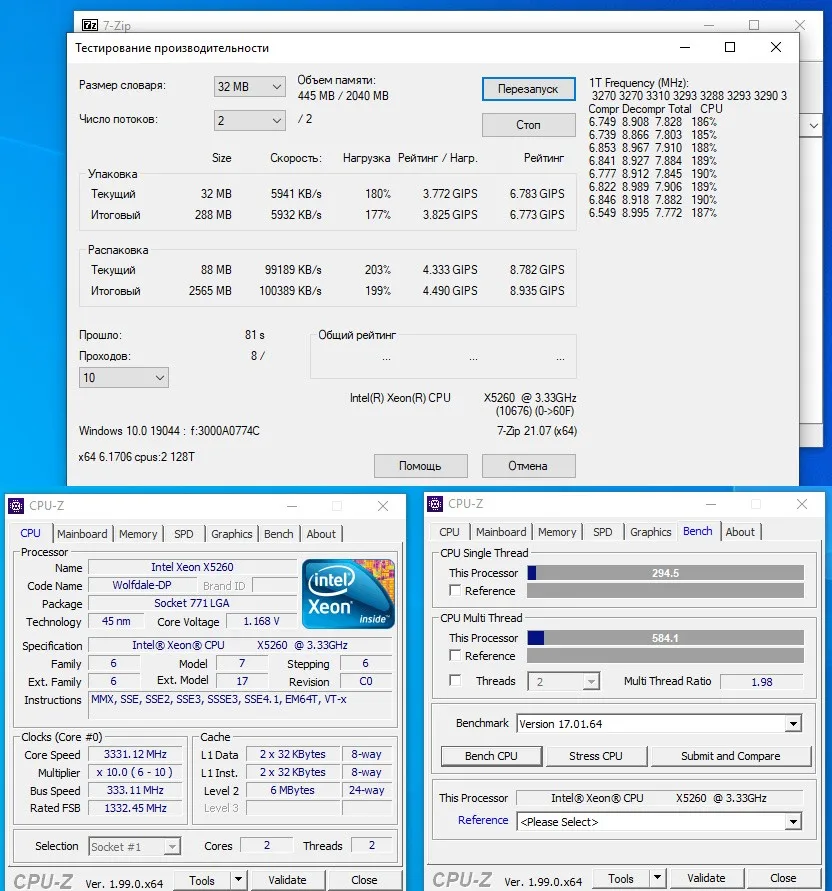The width and height of the screenshot is (832, 891).
Task: Click Validate in left CPU-Z window
Action: (288, 880)
